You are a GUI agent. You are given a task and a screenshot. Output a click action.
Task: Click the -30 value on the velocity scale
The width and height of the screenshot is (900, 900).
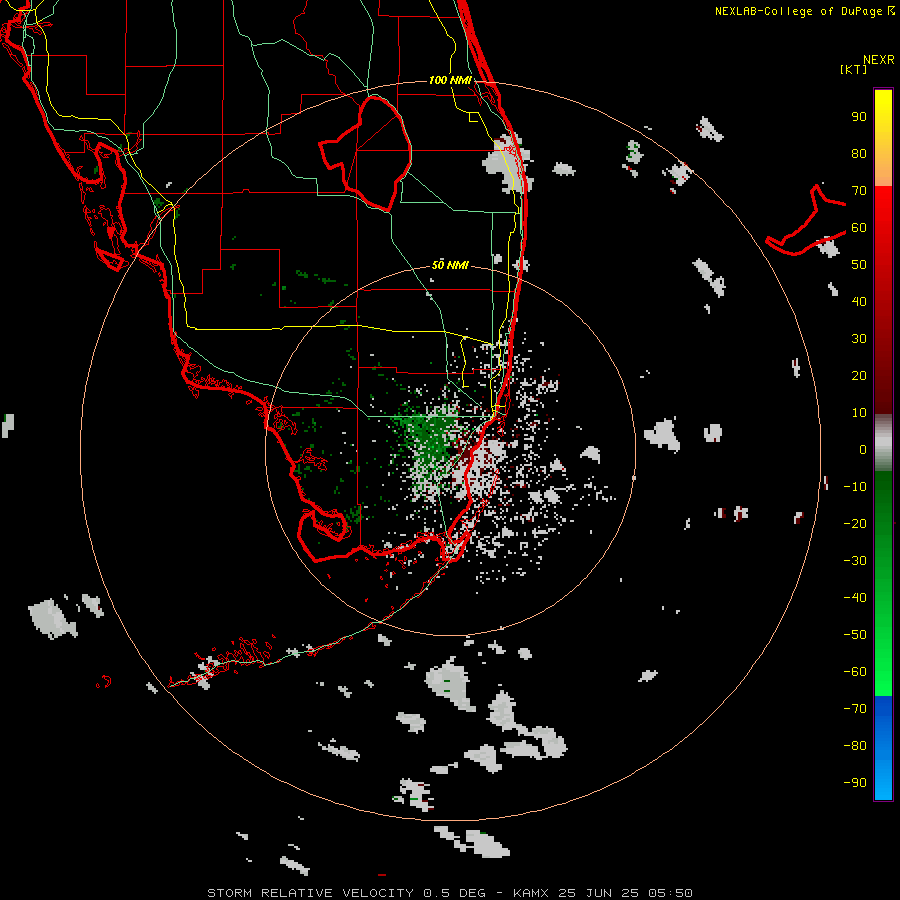(x=855, y=561)
